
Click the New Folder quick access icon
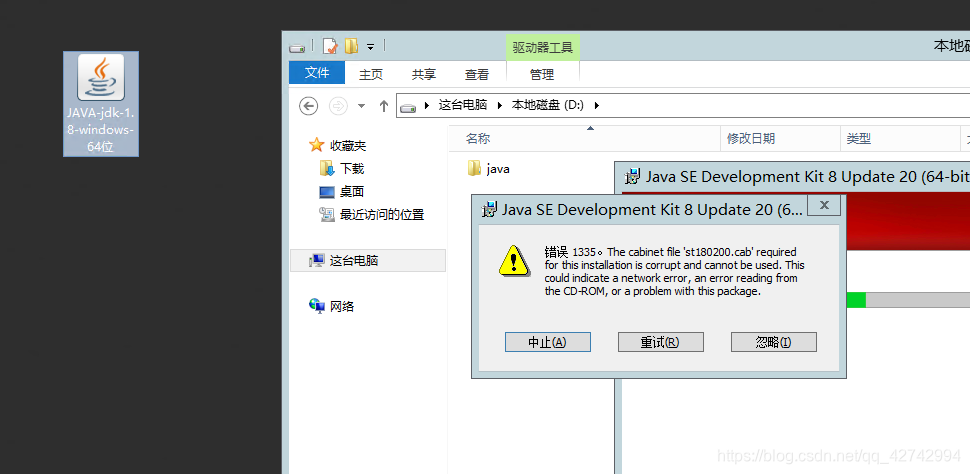(x=351, y=46)
